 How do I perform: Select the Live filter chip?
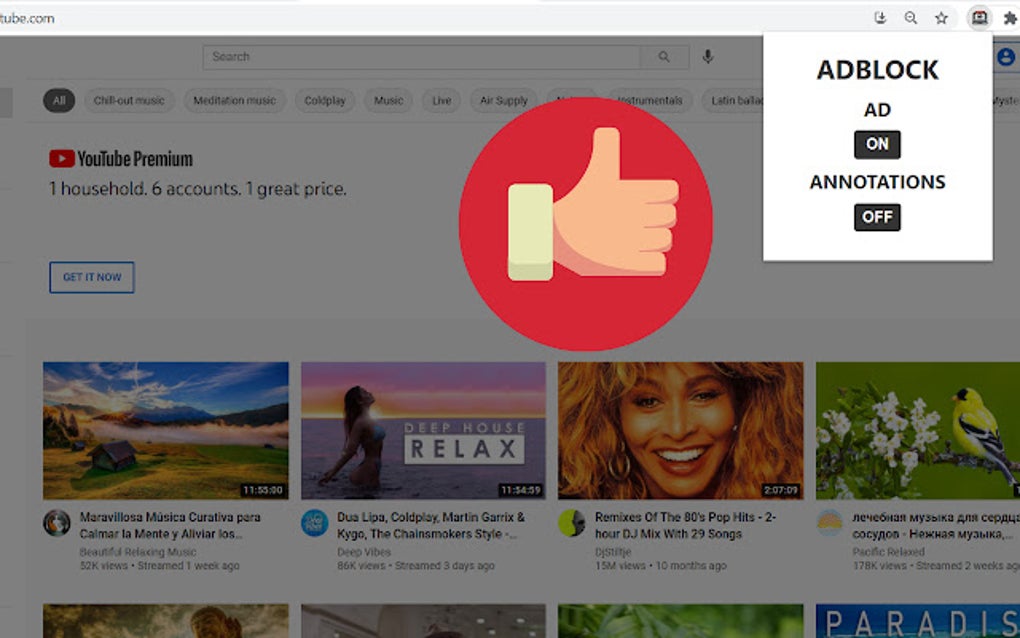click(x=440, y=100)
